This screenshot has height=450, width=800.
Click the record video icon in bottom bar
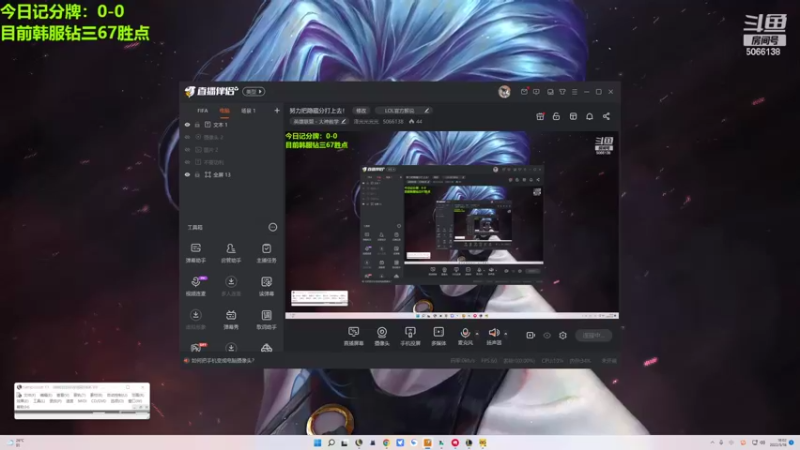tap(531, 335)
